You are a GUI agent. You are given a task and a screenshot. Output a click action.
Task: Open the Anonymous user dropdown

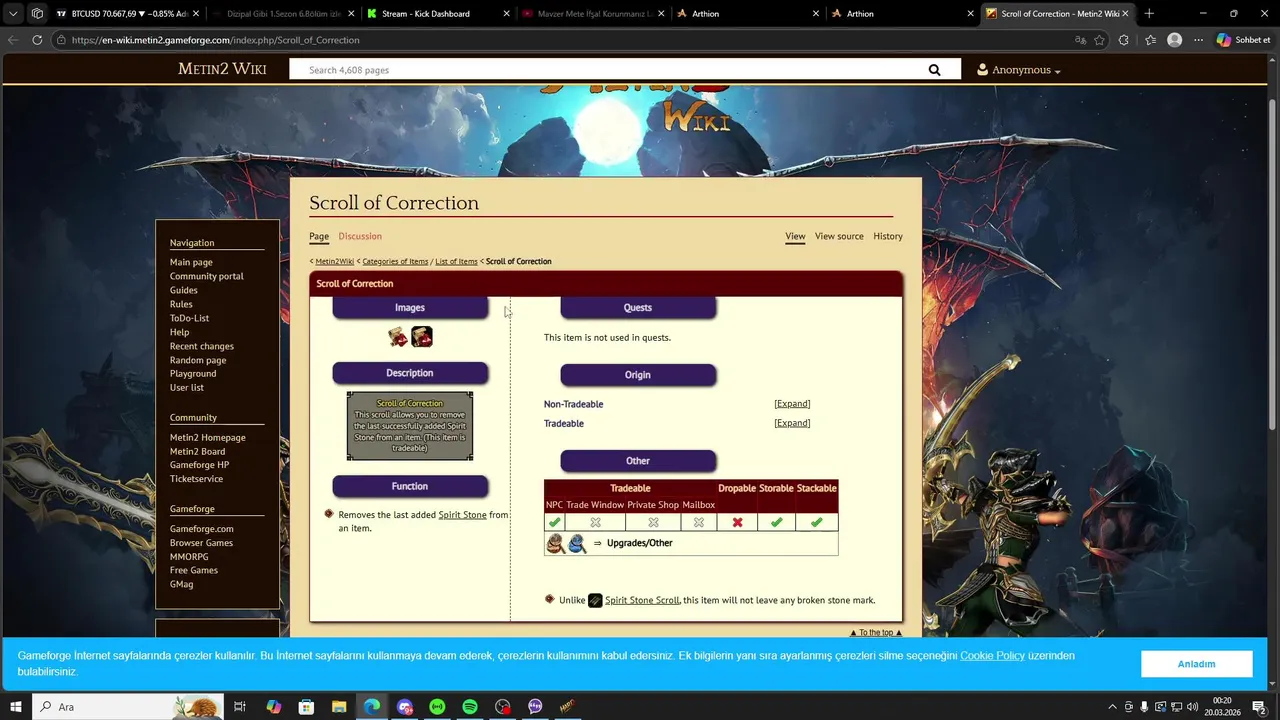coord(1018,70)
